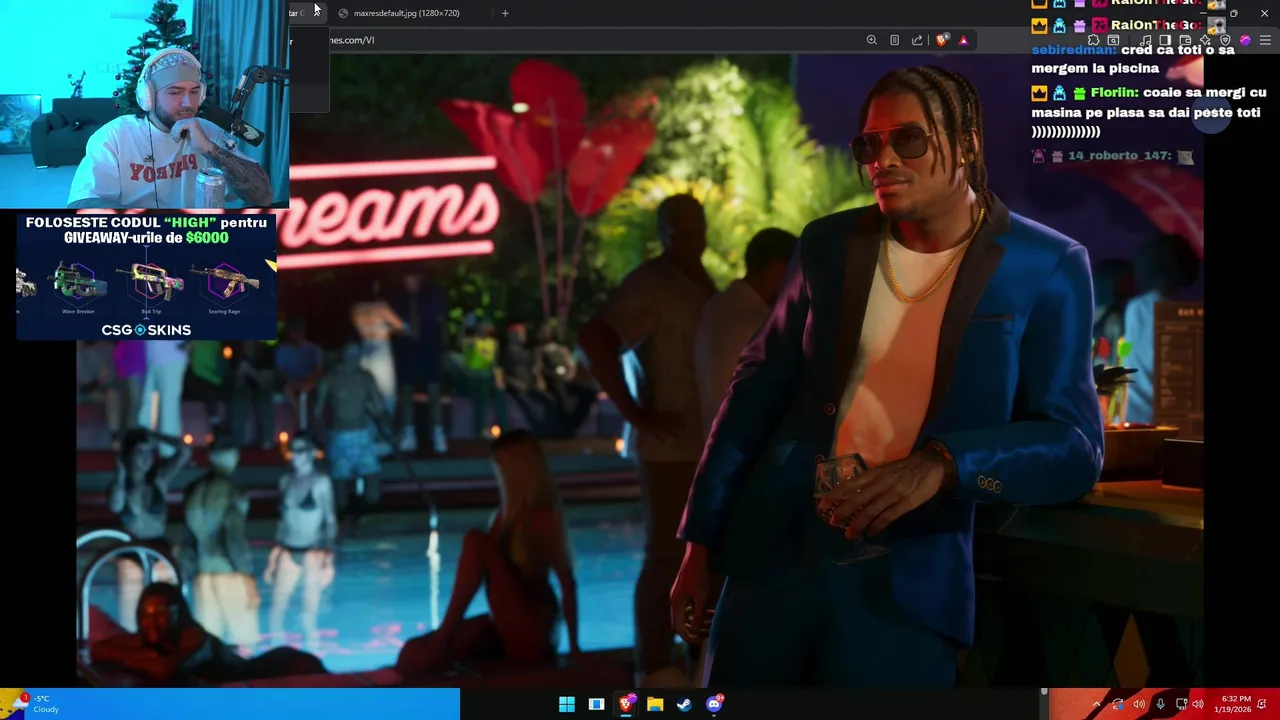Click the share page icon in address bar
Screen dimensions: 1280x720
tap(917, 40)
